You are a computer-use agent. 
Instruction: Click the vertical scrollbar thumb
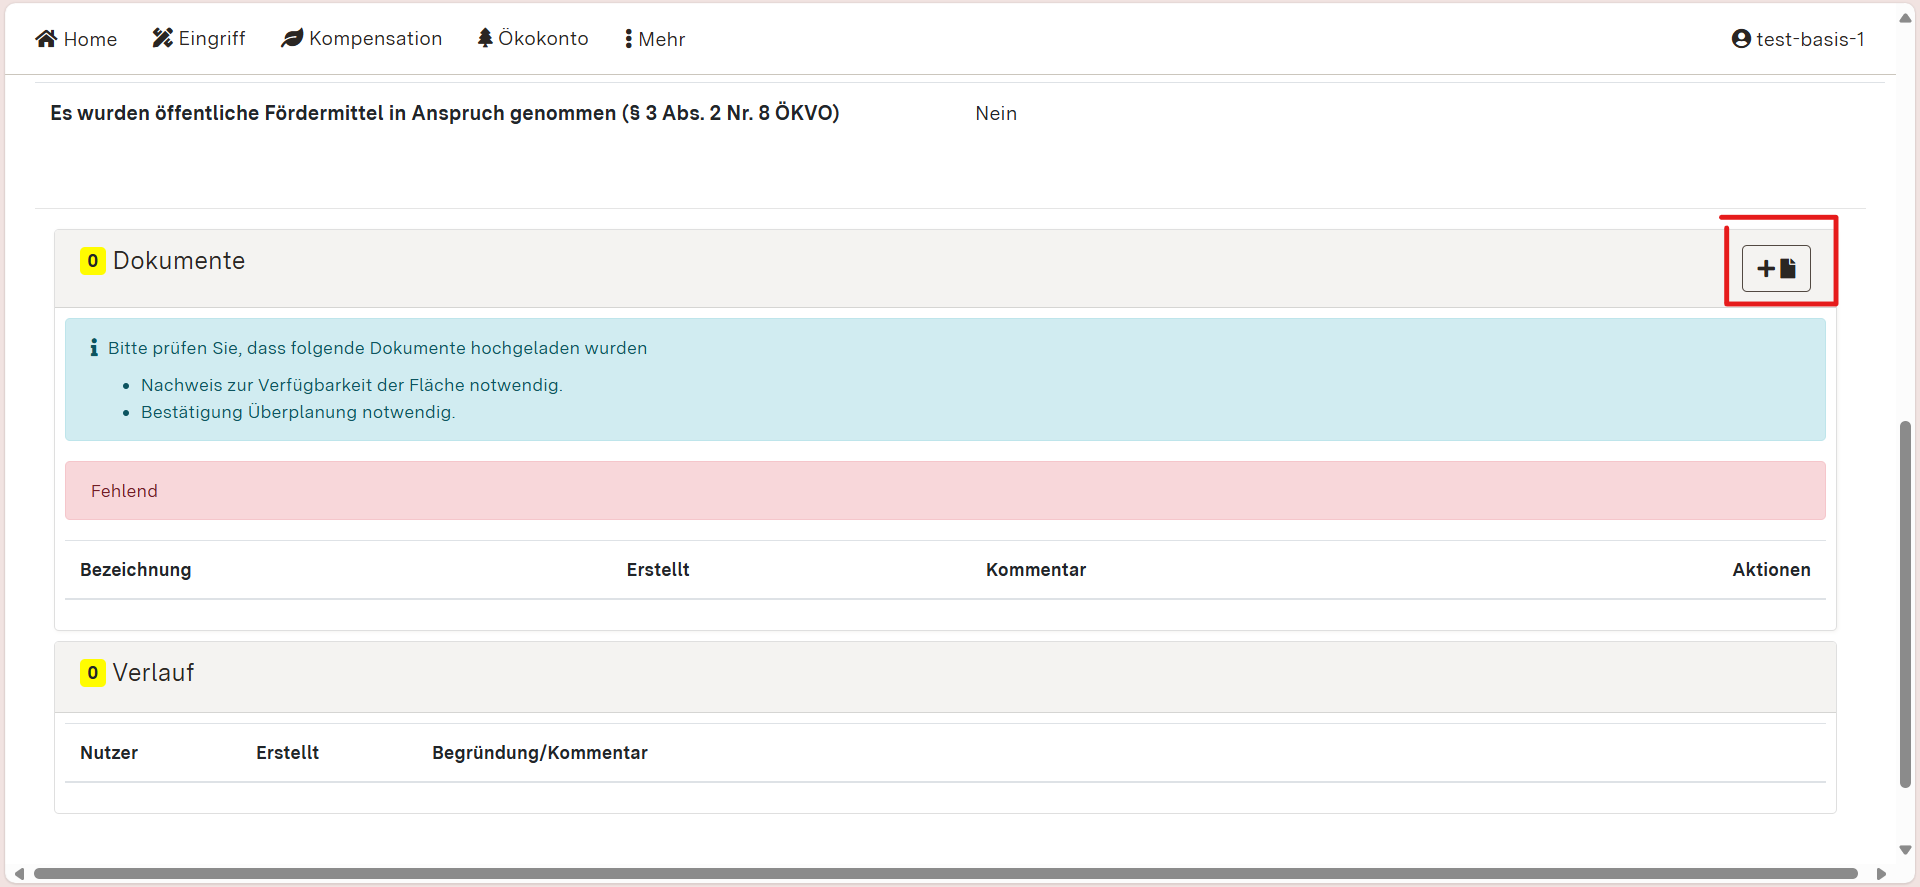tap(1905, 600)
